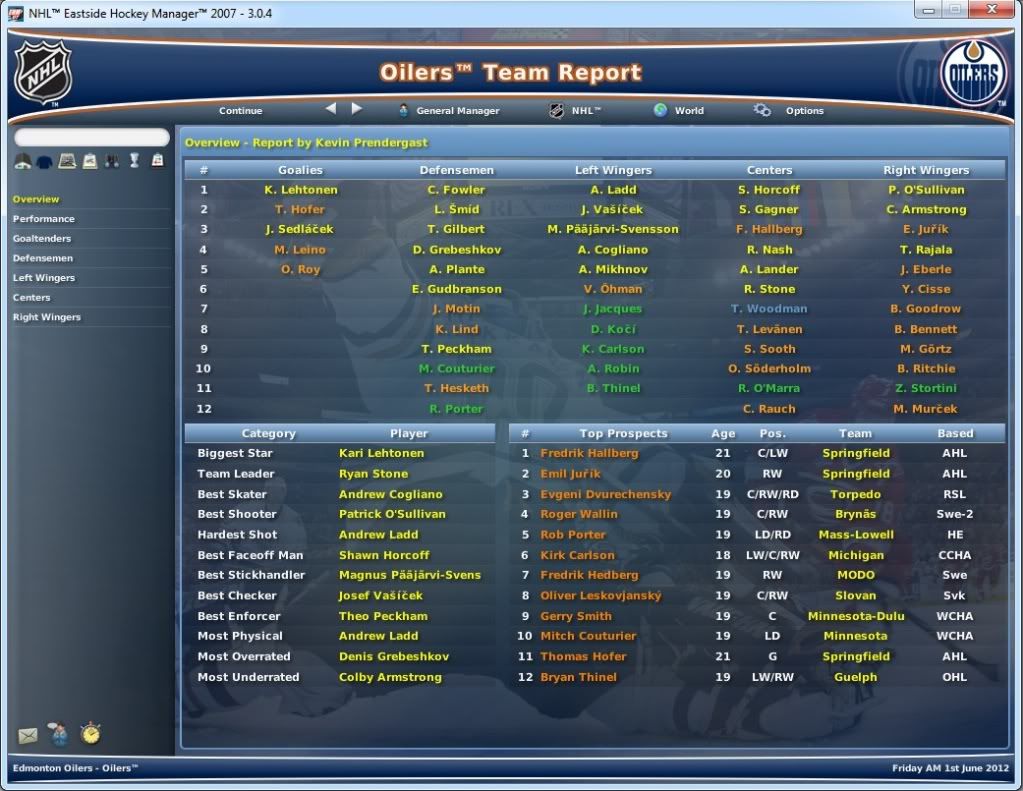Open the World menu
Viewport: 1023px width, 791px height.
click(x=679, y=111)
